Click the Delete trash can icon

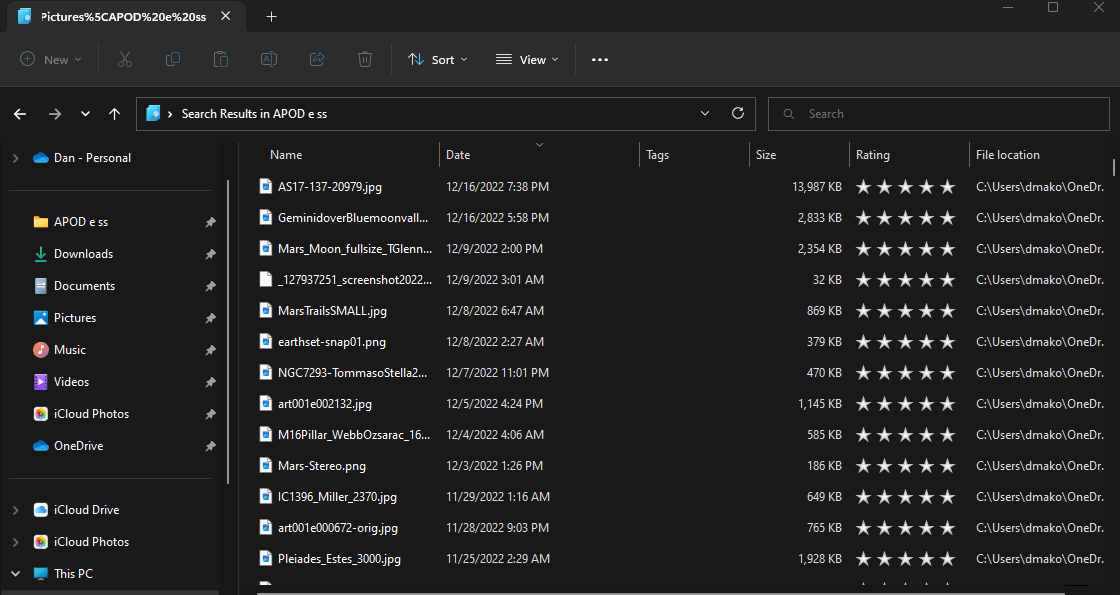click(x=365, y=60)
